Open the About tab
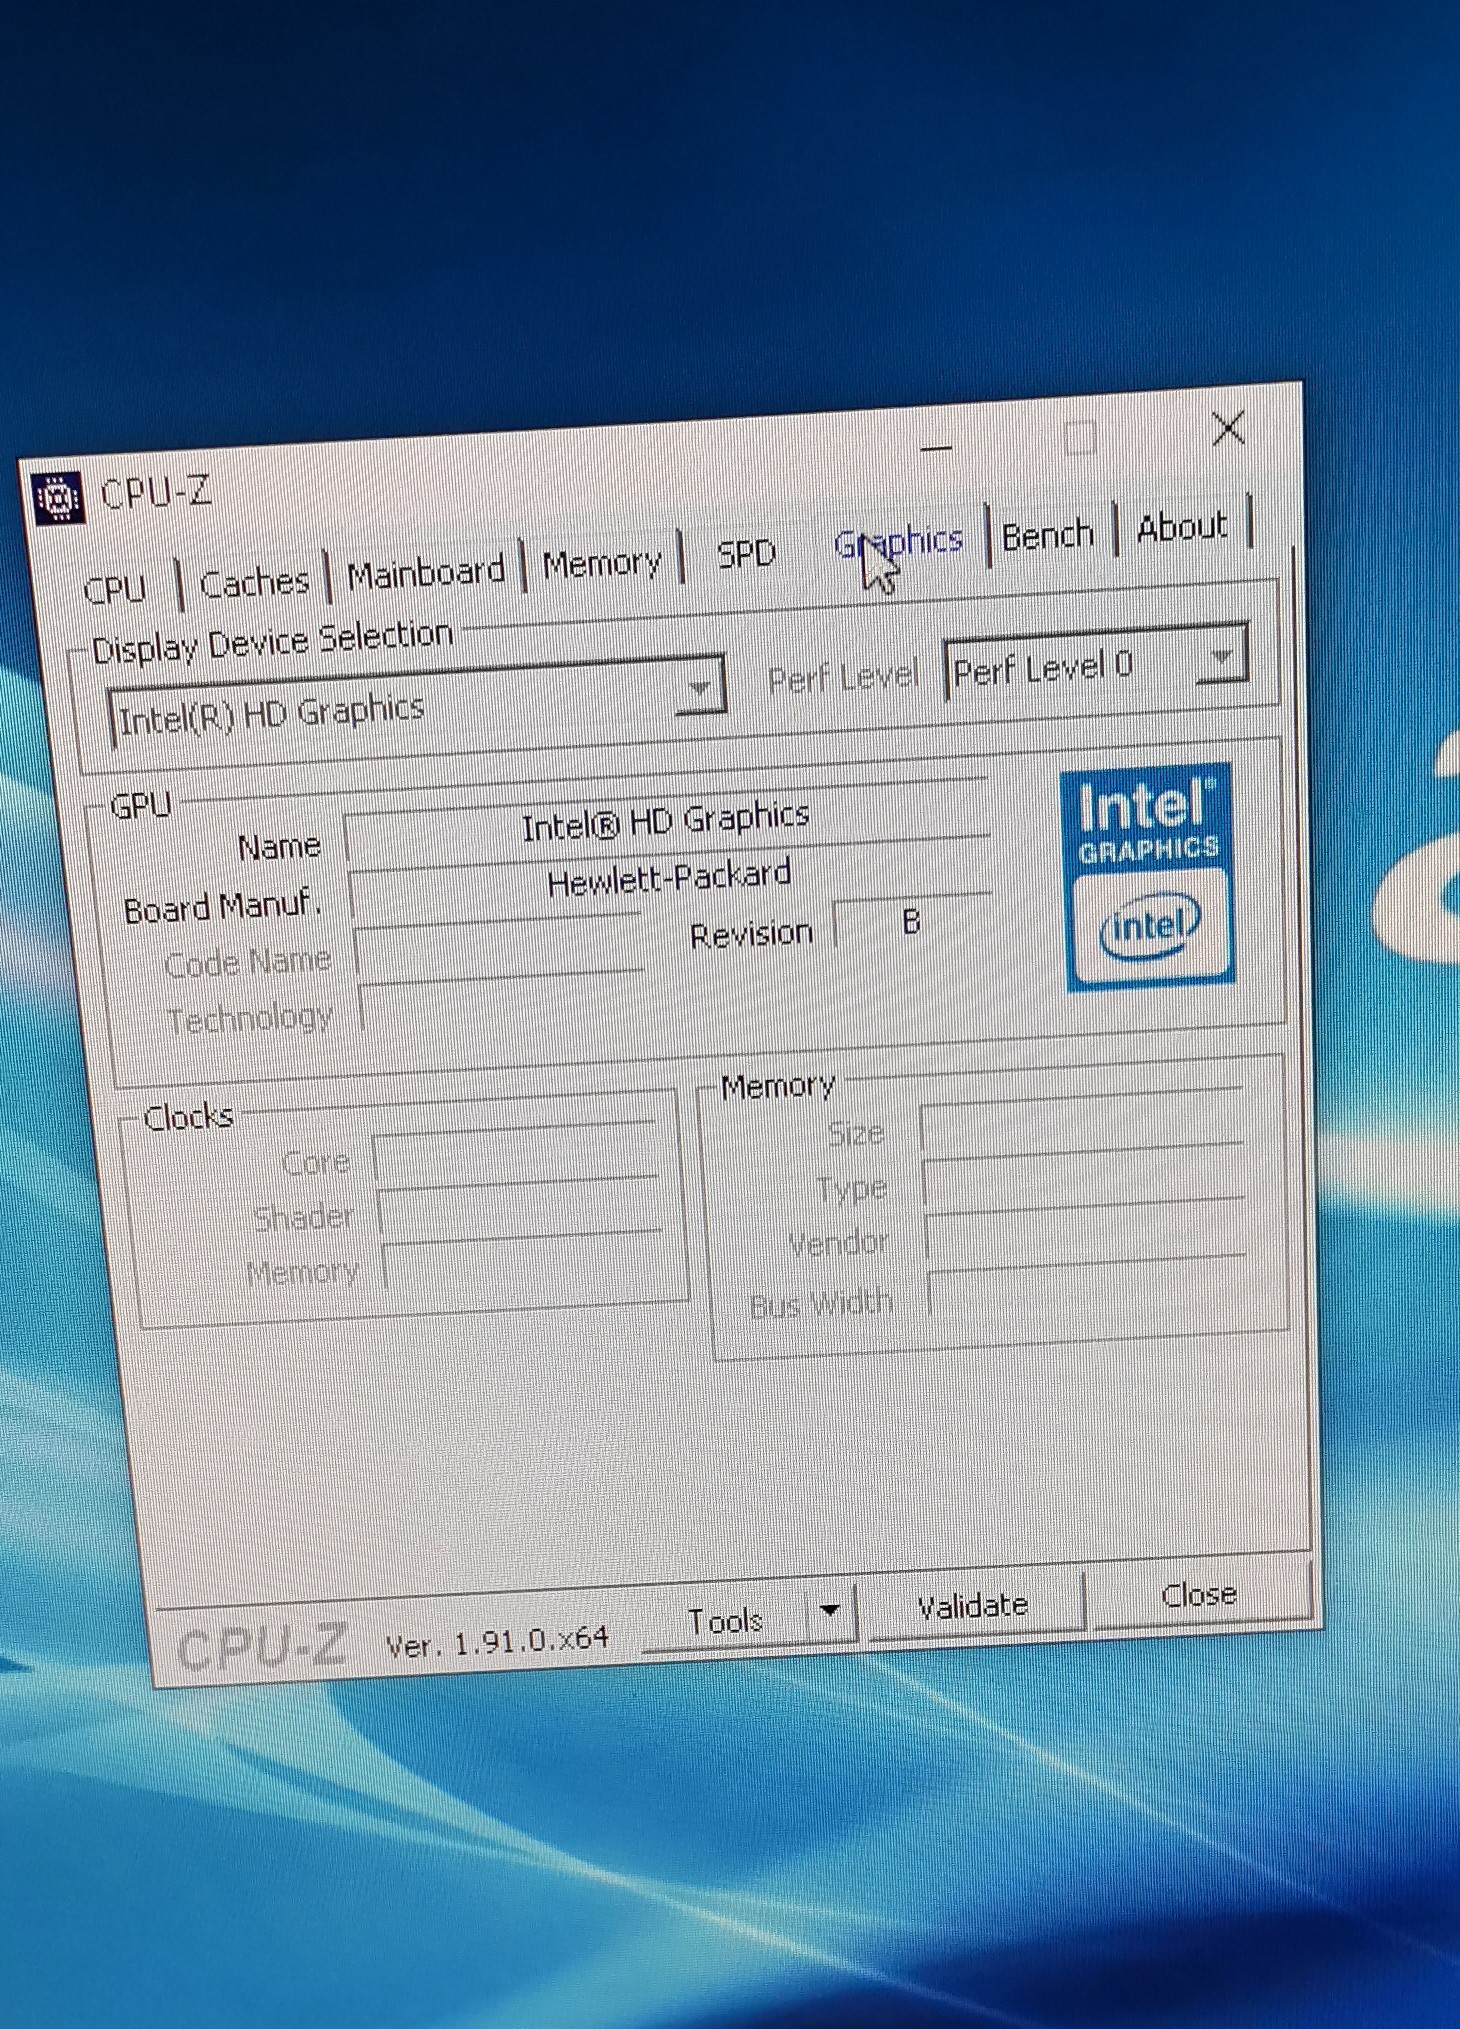This screenshot has height=2029, width=1460. tap(1182, 527)
